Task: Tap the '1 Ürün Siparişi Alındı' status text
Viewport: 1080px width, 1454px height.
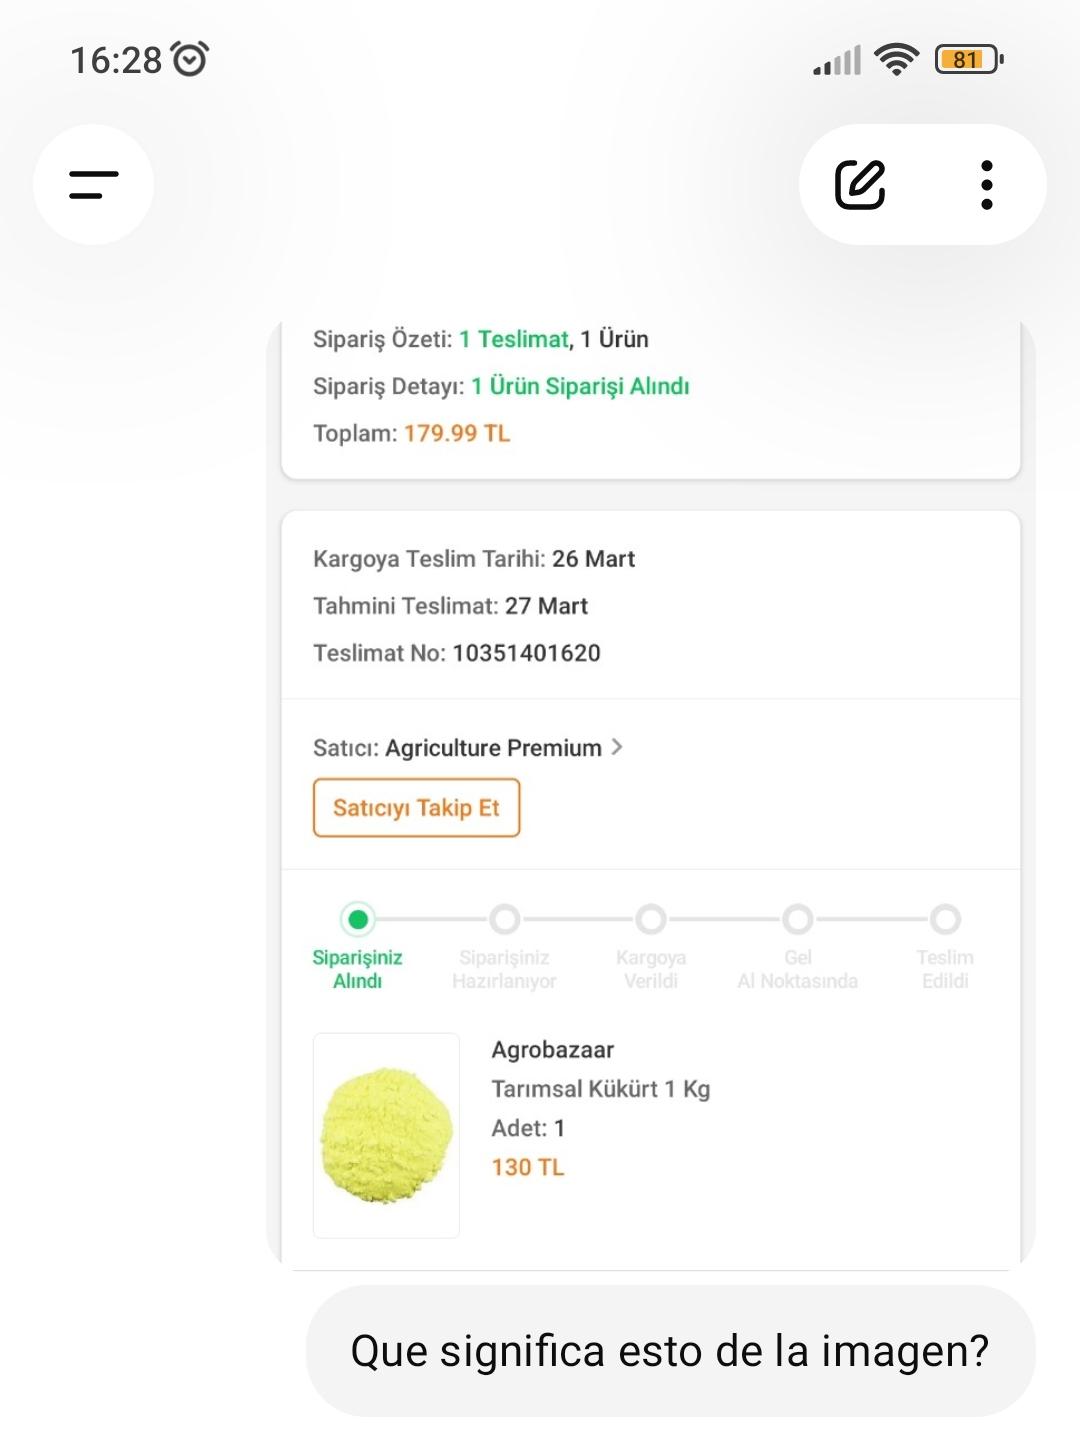Action: [580, 386]
